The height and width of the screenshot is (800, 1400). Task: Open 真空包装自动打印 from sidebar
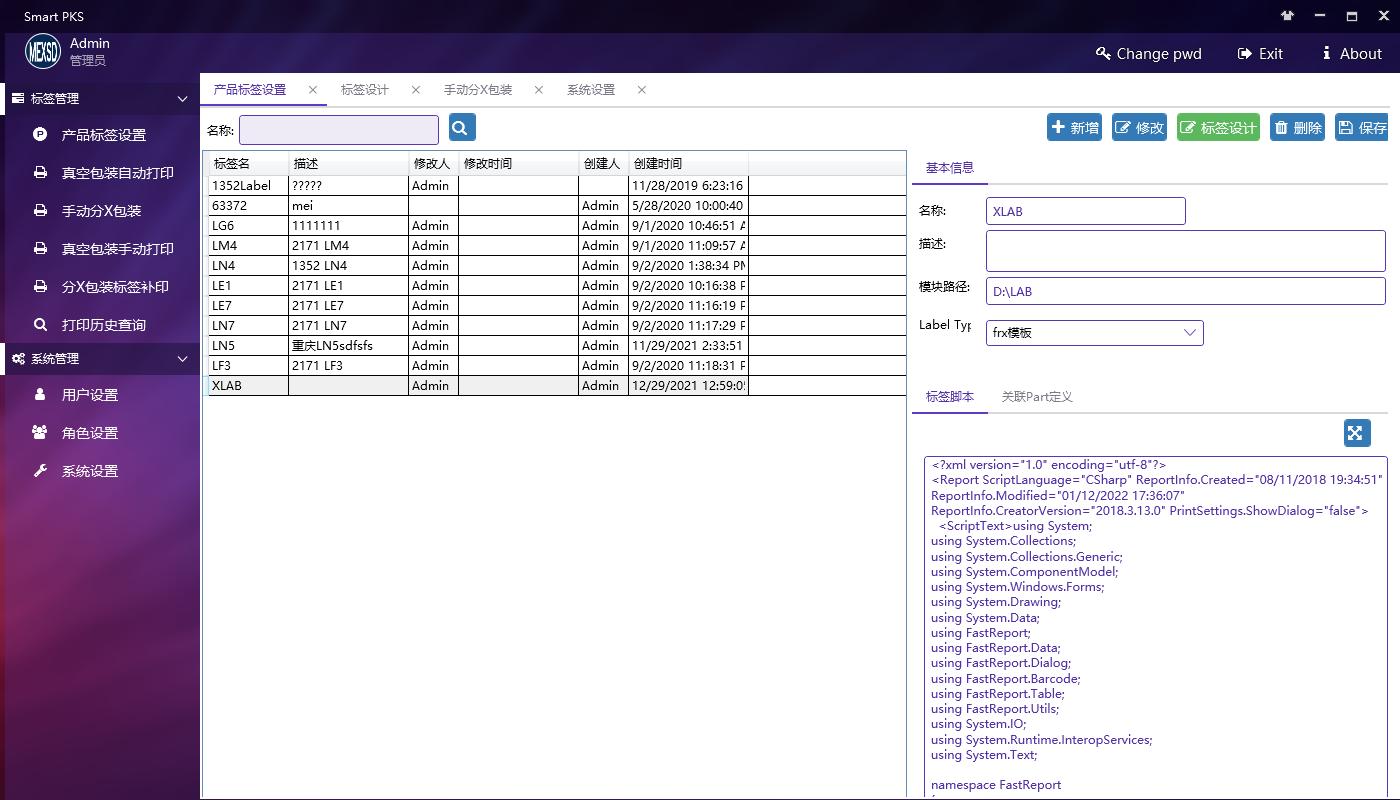(x=117, y=173)
